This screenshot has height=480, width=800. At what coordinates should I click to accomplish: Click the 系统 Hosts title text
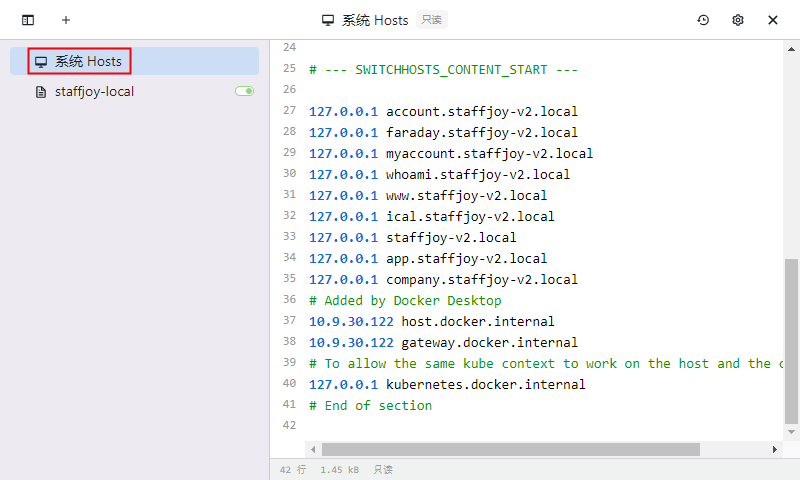[375, 20]
